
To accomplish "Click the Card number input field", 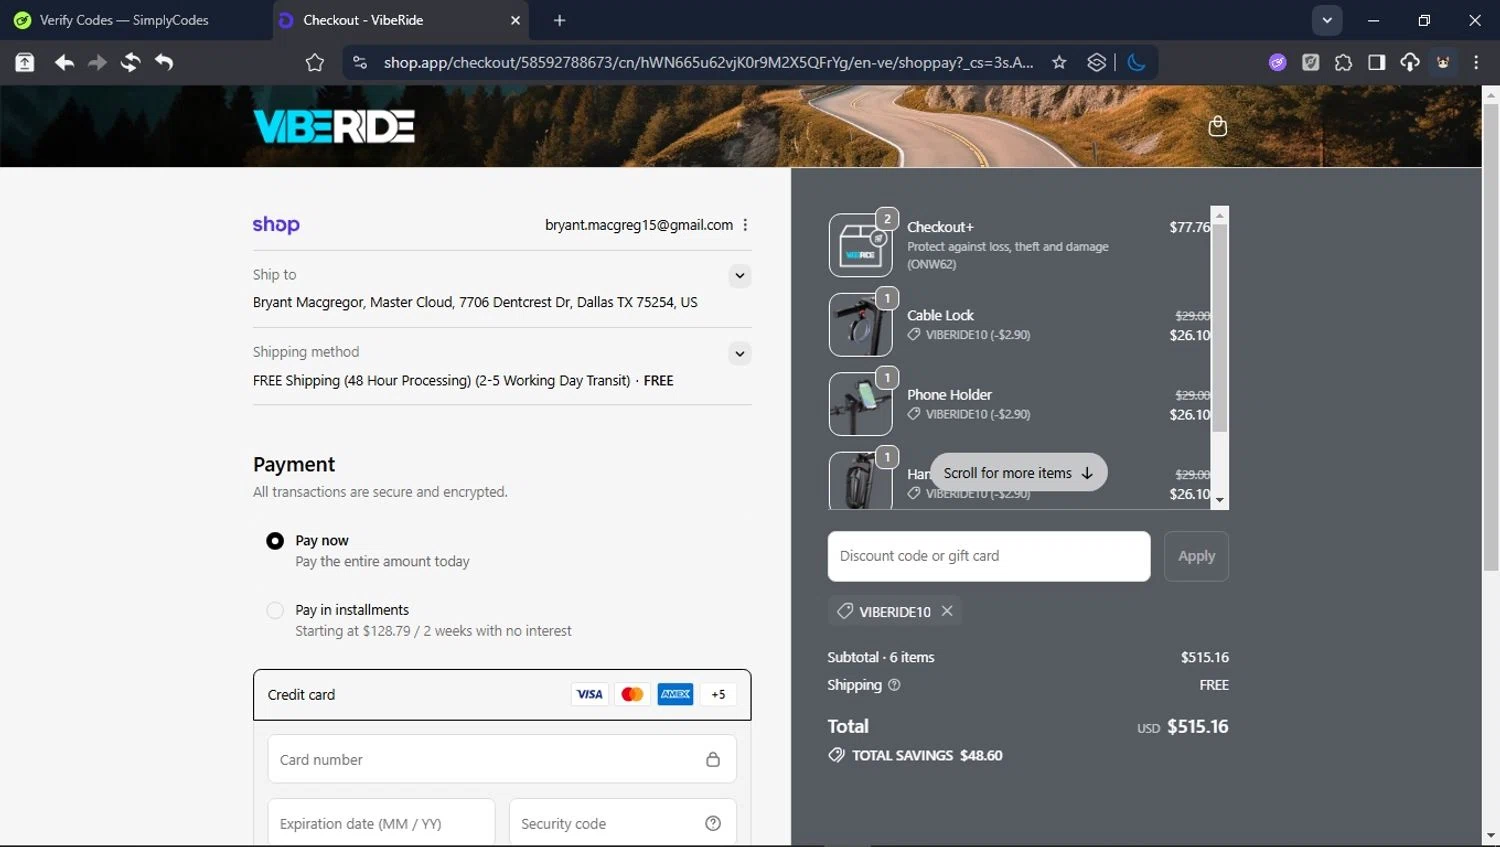I will [x=490, y=760].
